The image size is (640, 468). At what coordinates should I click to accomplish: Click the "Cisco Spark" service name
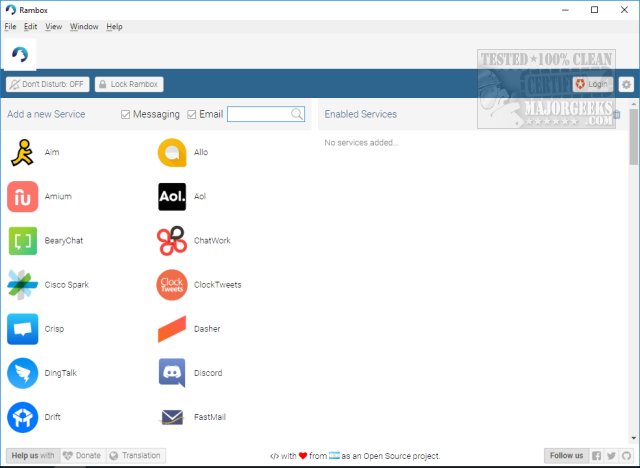coord(67,285)
